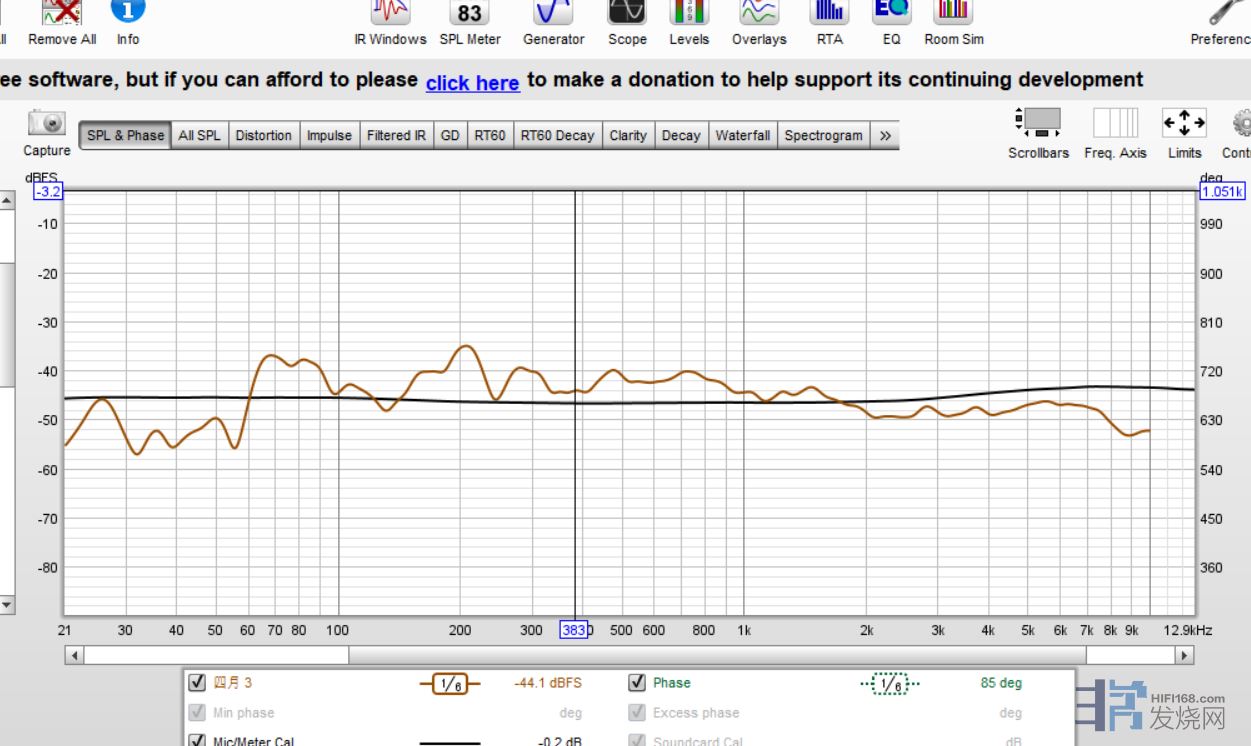1251x746 pixels.
Task: Open graph Limits settings
Action: tap(1184, 133)
